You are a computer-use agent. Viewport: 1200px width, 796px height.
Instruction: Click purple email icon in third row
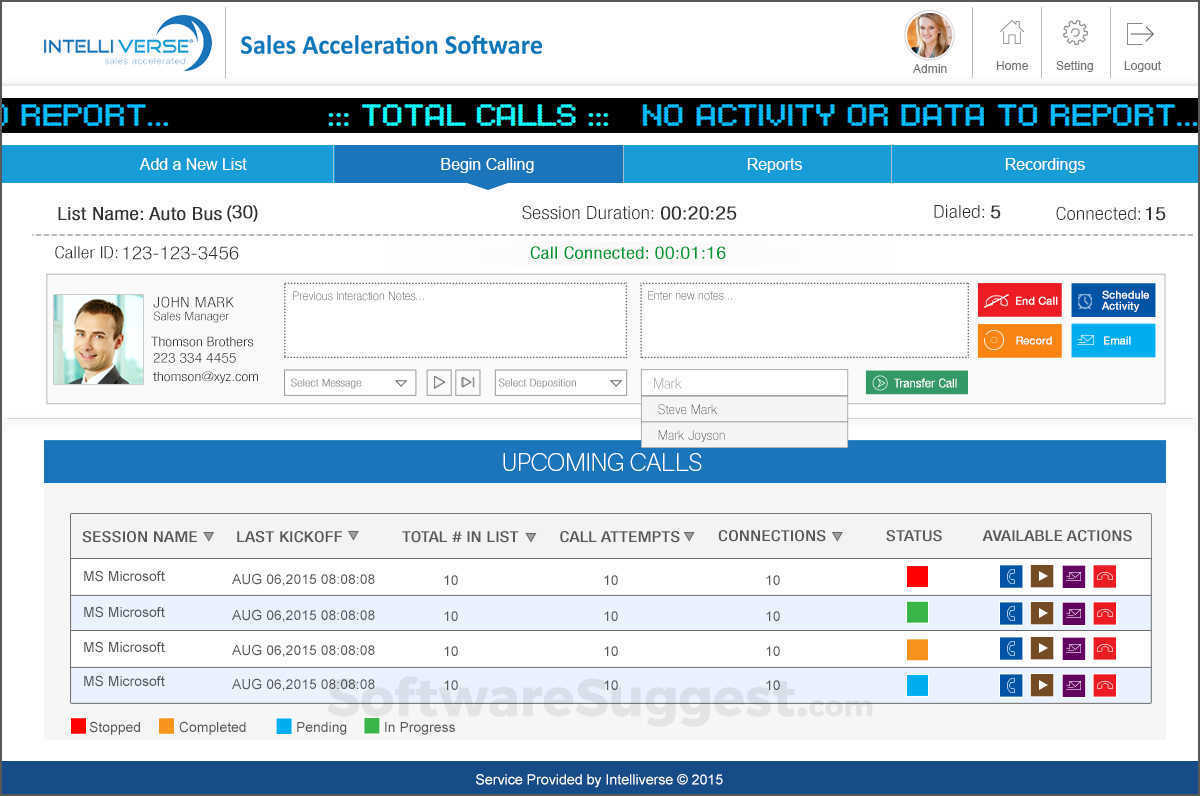(1073, 649)
